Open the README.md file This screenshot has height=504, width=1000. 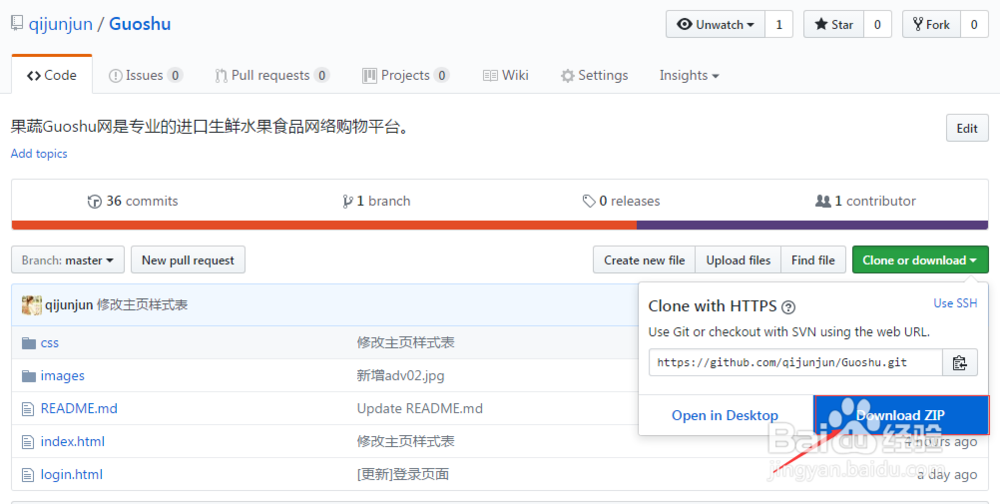click(x=79, y=409)
